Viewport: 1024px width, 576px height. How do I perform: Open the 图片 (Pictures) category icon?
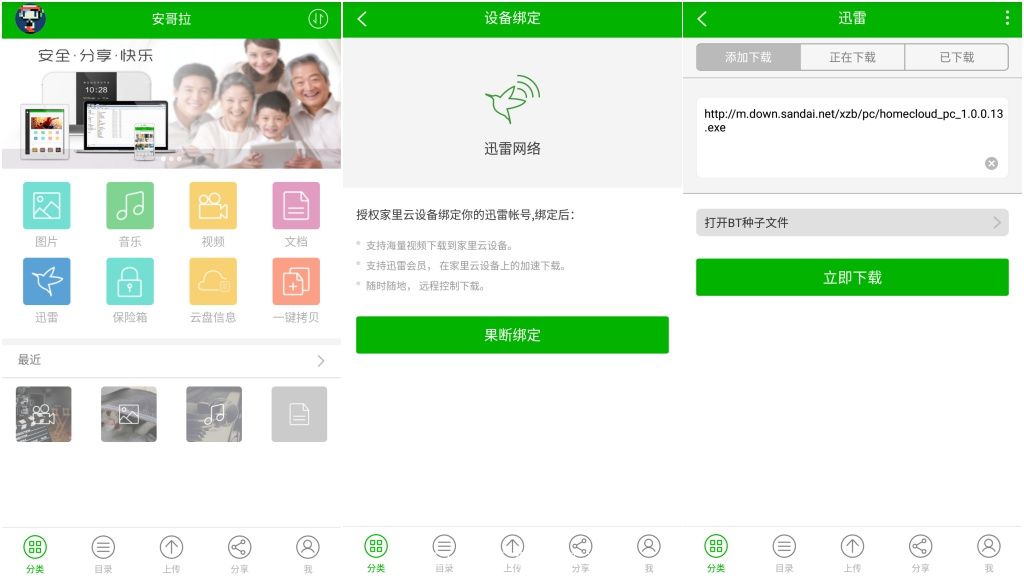[x=46, y=205]
